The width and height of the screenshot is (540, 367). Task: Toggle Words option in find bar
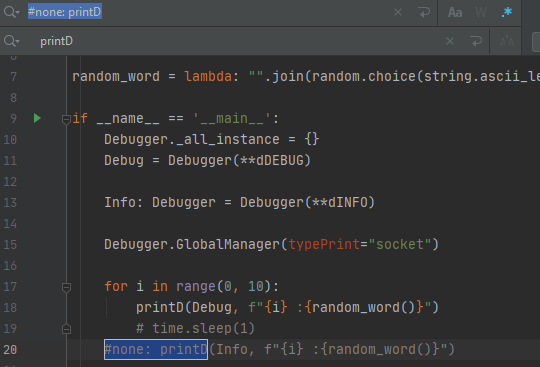(481, 13)
